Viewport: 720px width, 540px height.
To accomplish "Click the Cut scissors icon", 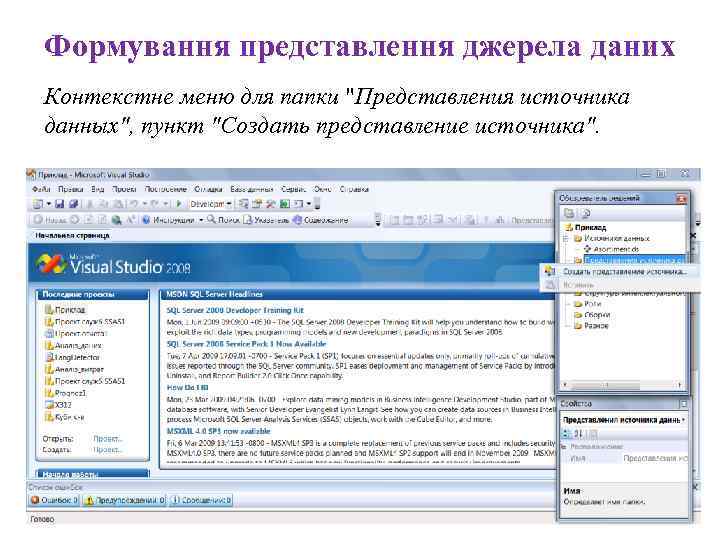I will pyautogui.click(x=90, y=204).
